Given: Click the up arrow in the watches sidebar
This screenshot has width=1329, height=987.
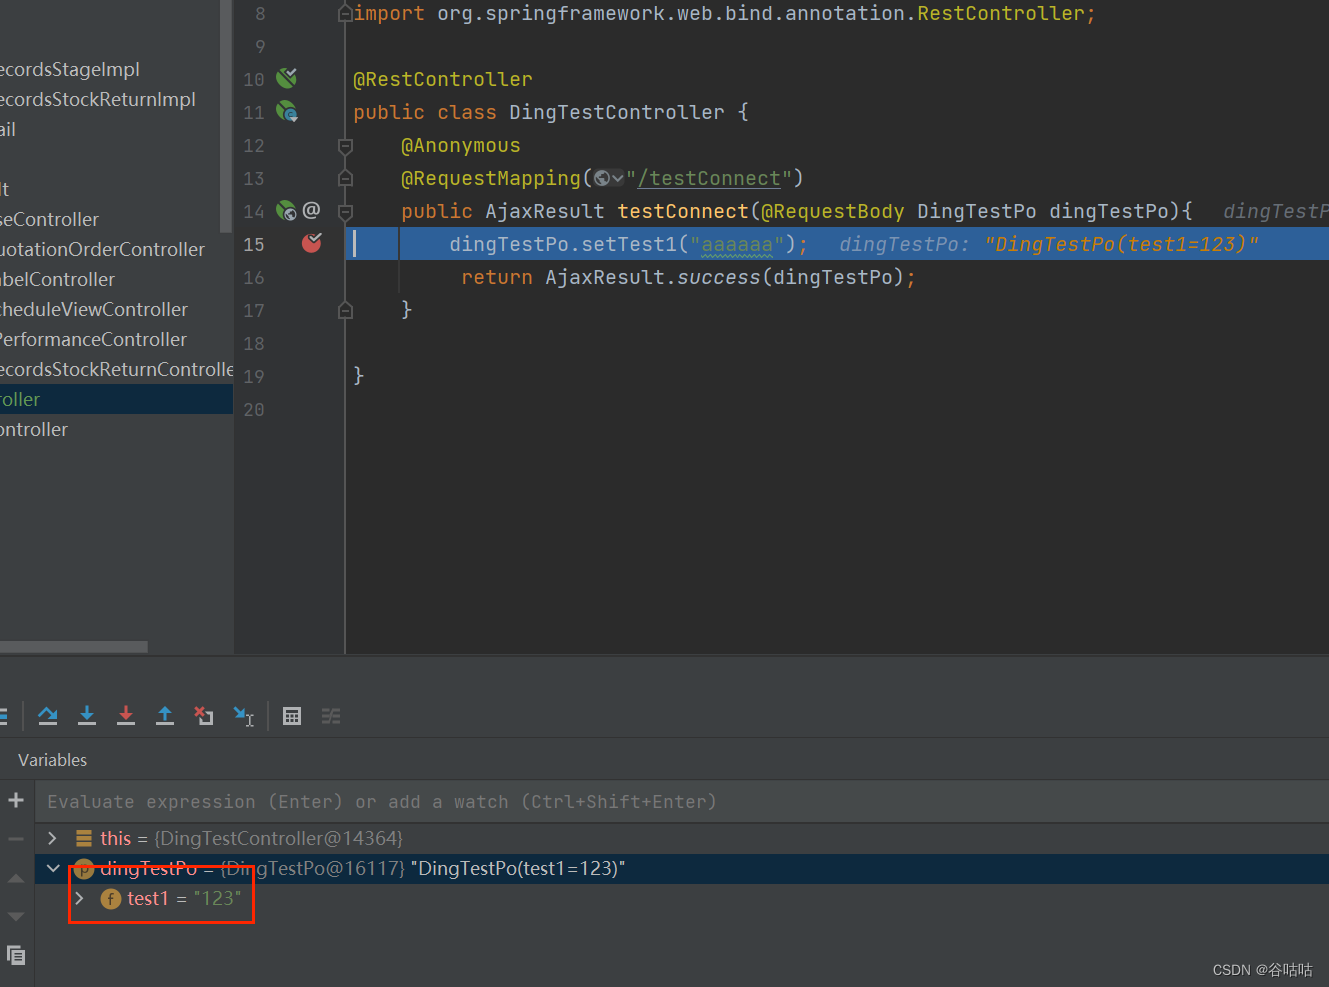Looking at the screenshot, I should click(16, 879).
